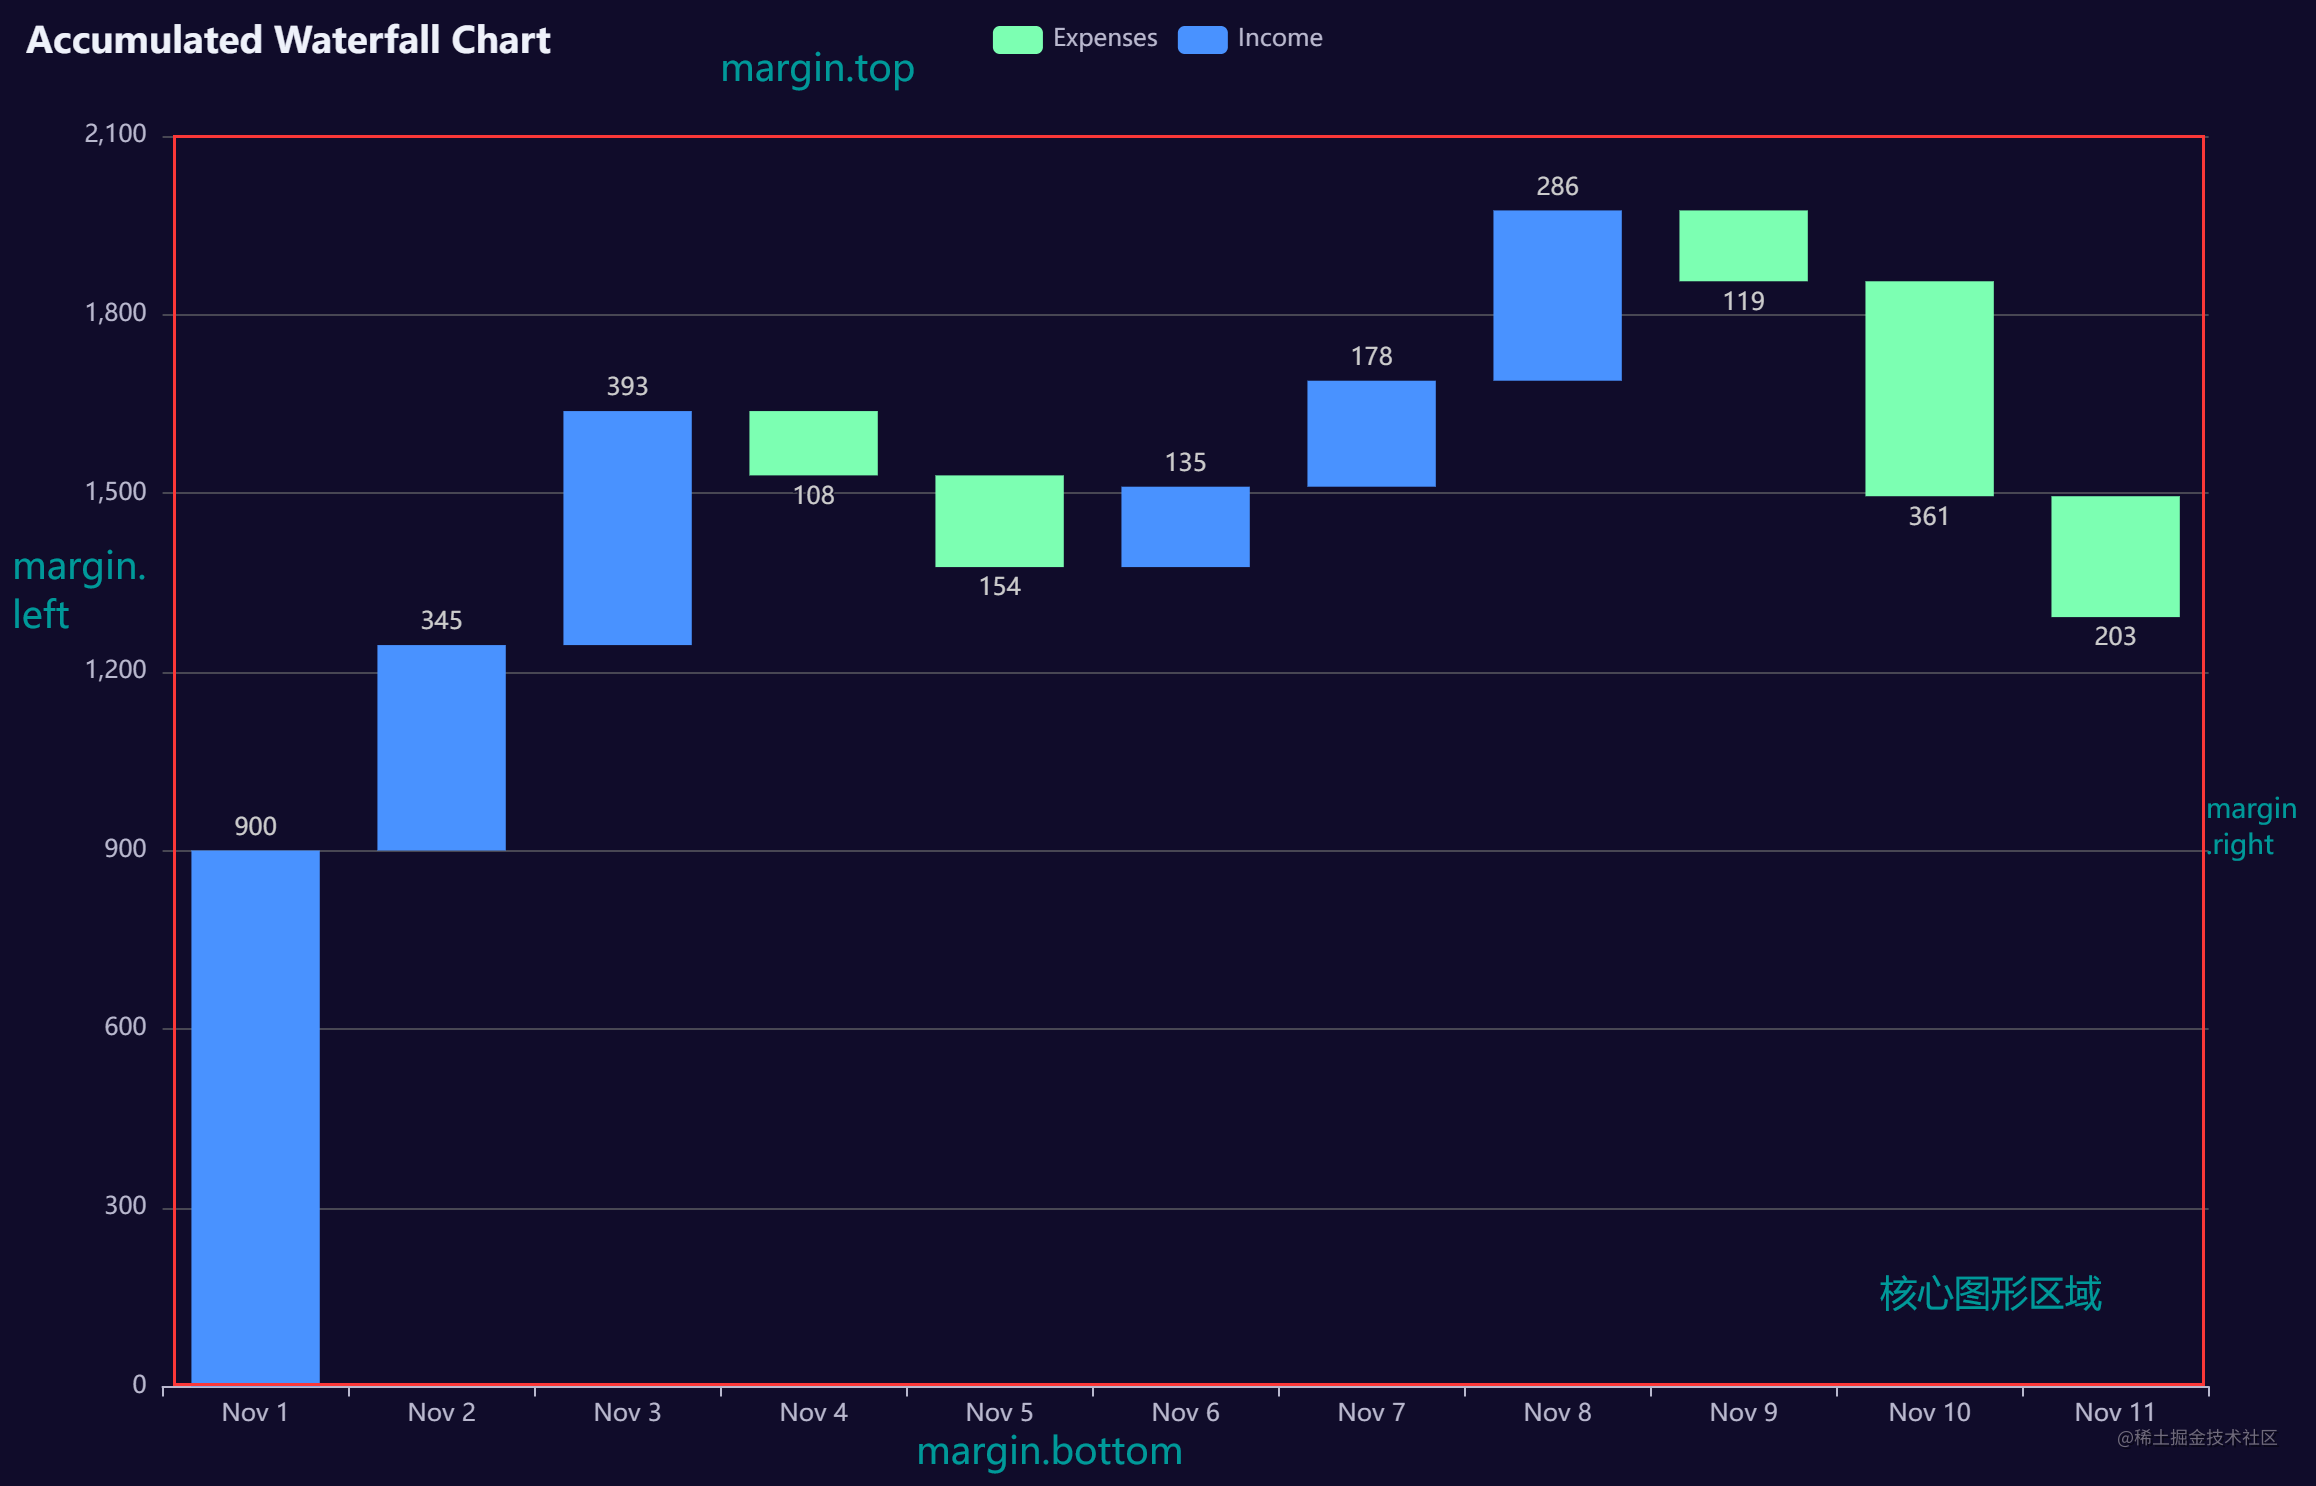The height and width of the screenshot is (1486, 2316).
Task: Click the Nov 8 x-axis label
Action: pos(1557,1412)
